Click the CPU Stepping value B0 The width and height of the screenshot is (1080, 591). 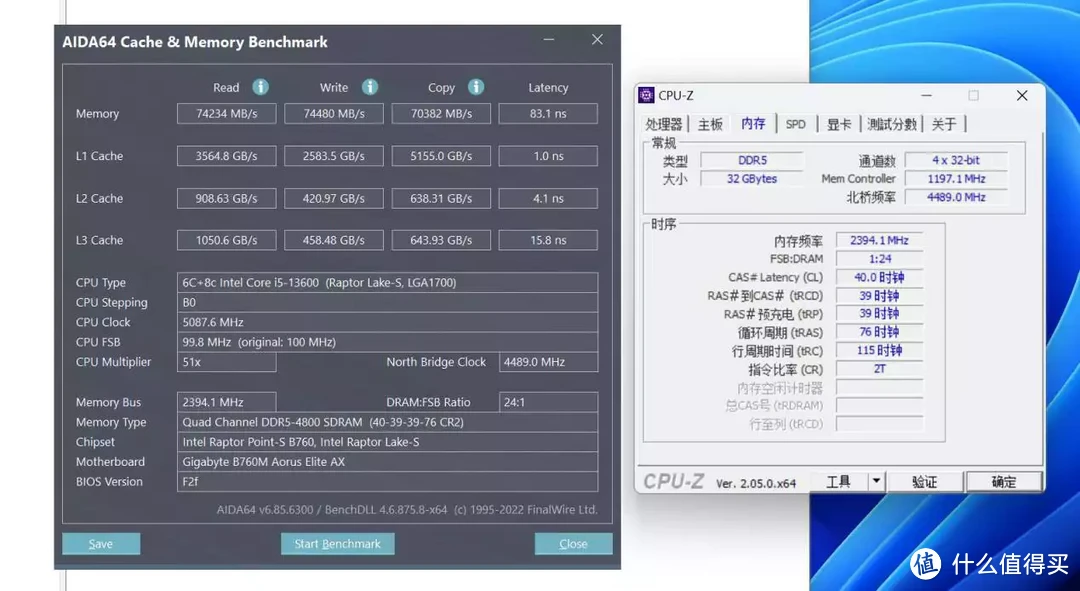point(387,302)
